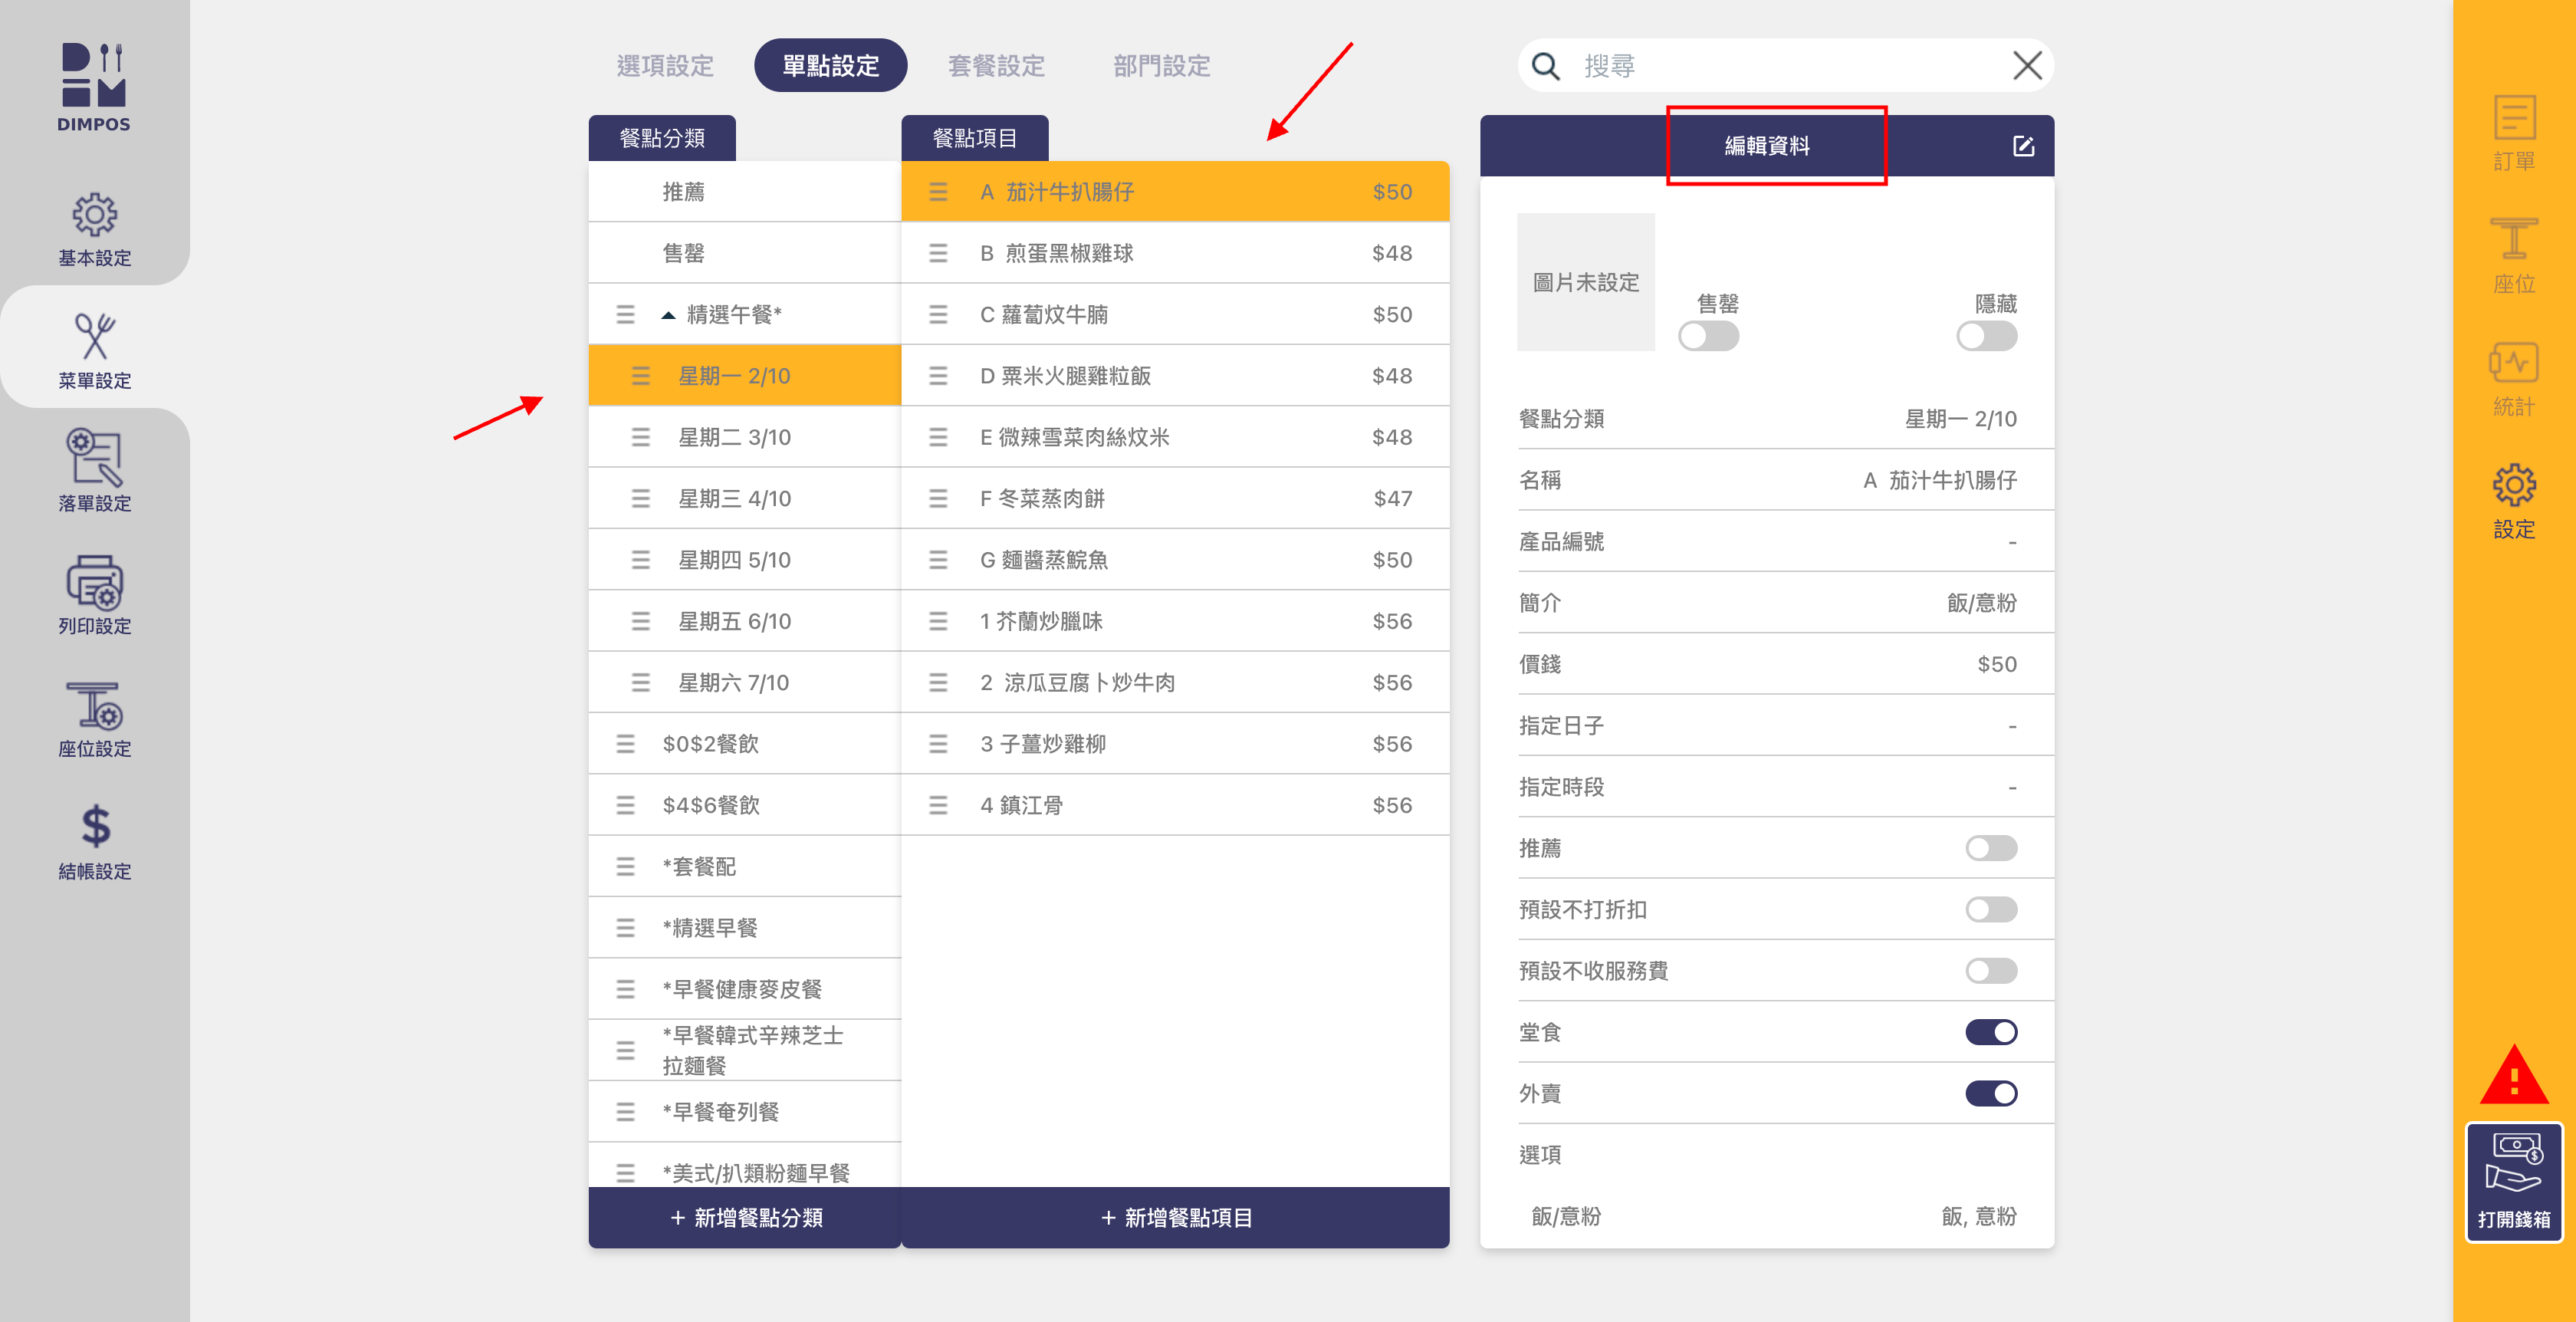Collapse the 精選午餐* category arrow
The image size is (2576, 1322).
[668, 315]
